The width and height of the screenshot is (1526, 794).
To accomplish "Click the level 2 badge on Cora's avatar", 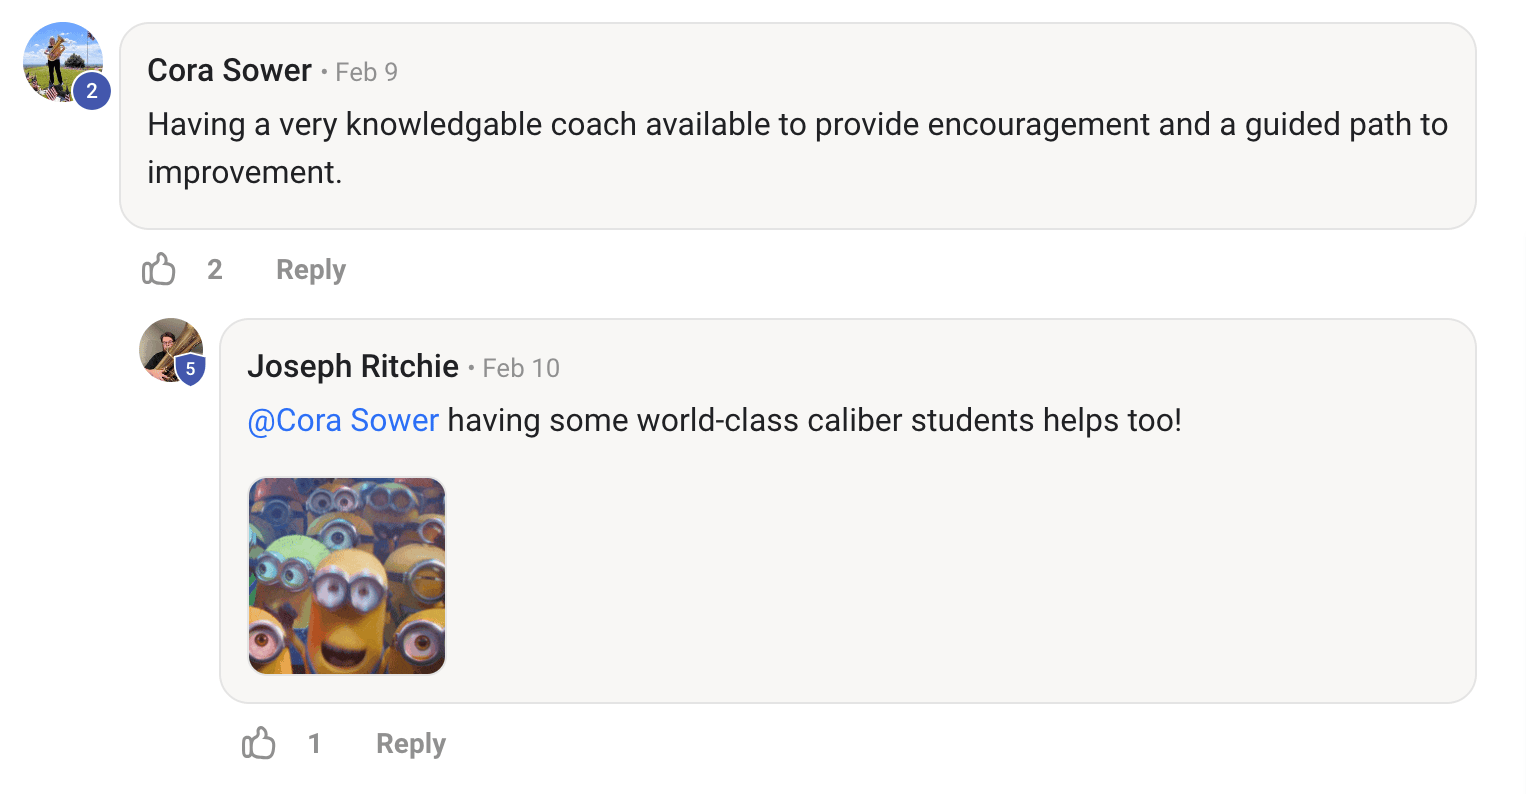I will click(92, 91).
